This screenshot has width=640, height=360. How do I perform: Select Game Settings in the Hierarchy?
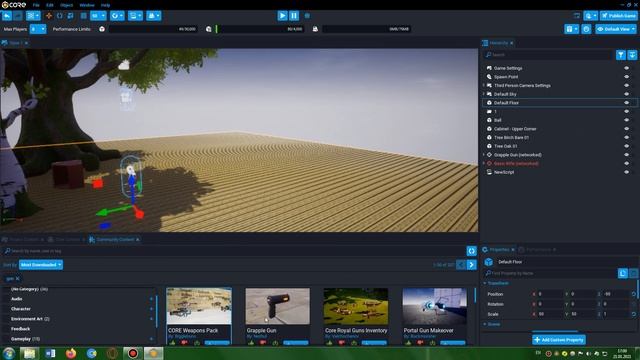[508, 68]
